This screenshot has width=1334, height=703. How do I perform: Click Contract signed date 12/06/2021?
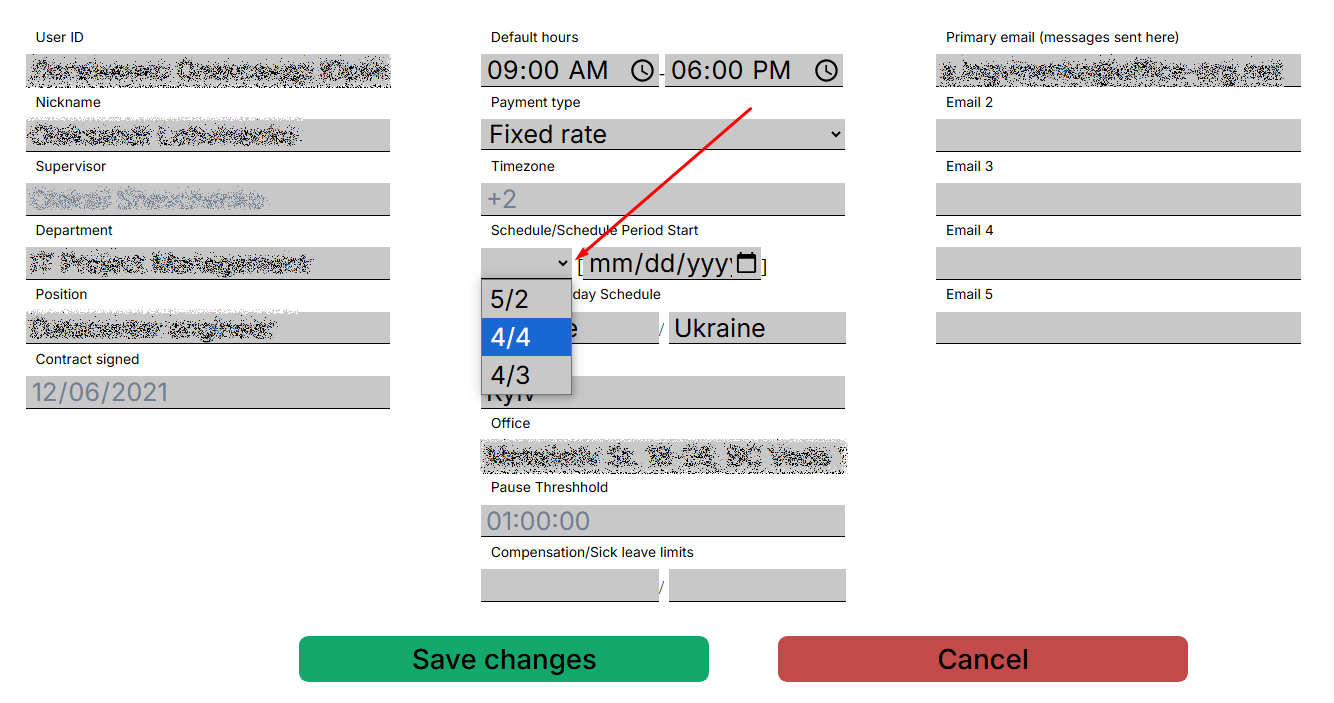[207, 392]
